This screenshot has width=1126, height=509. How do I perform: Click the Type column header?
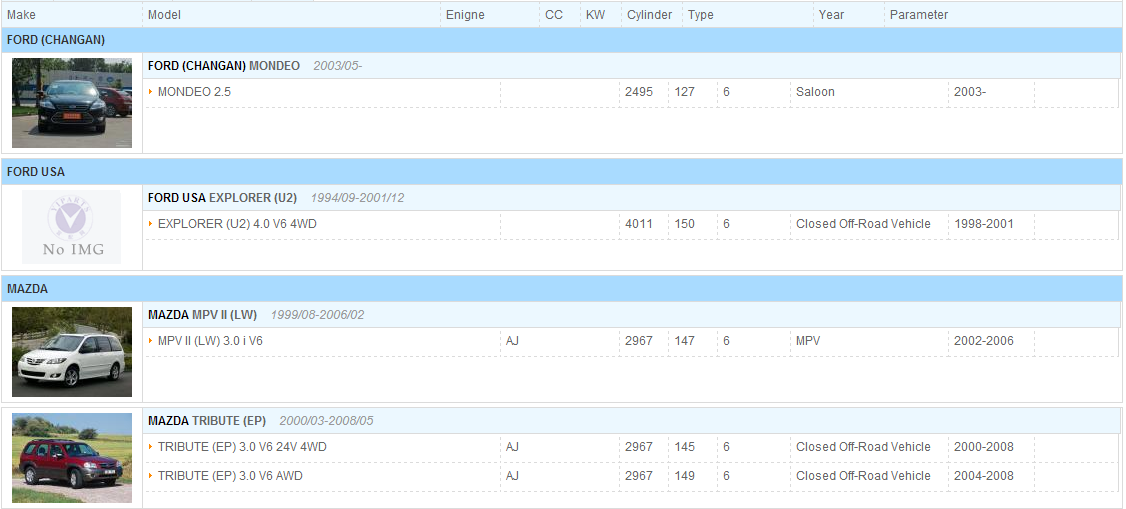pos(701,15)
